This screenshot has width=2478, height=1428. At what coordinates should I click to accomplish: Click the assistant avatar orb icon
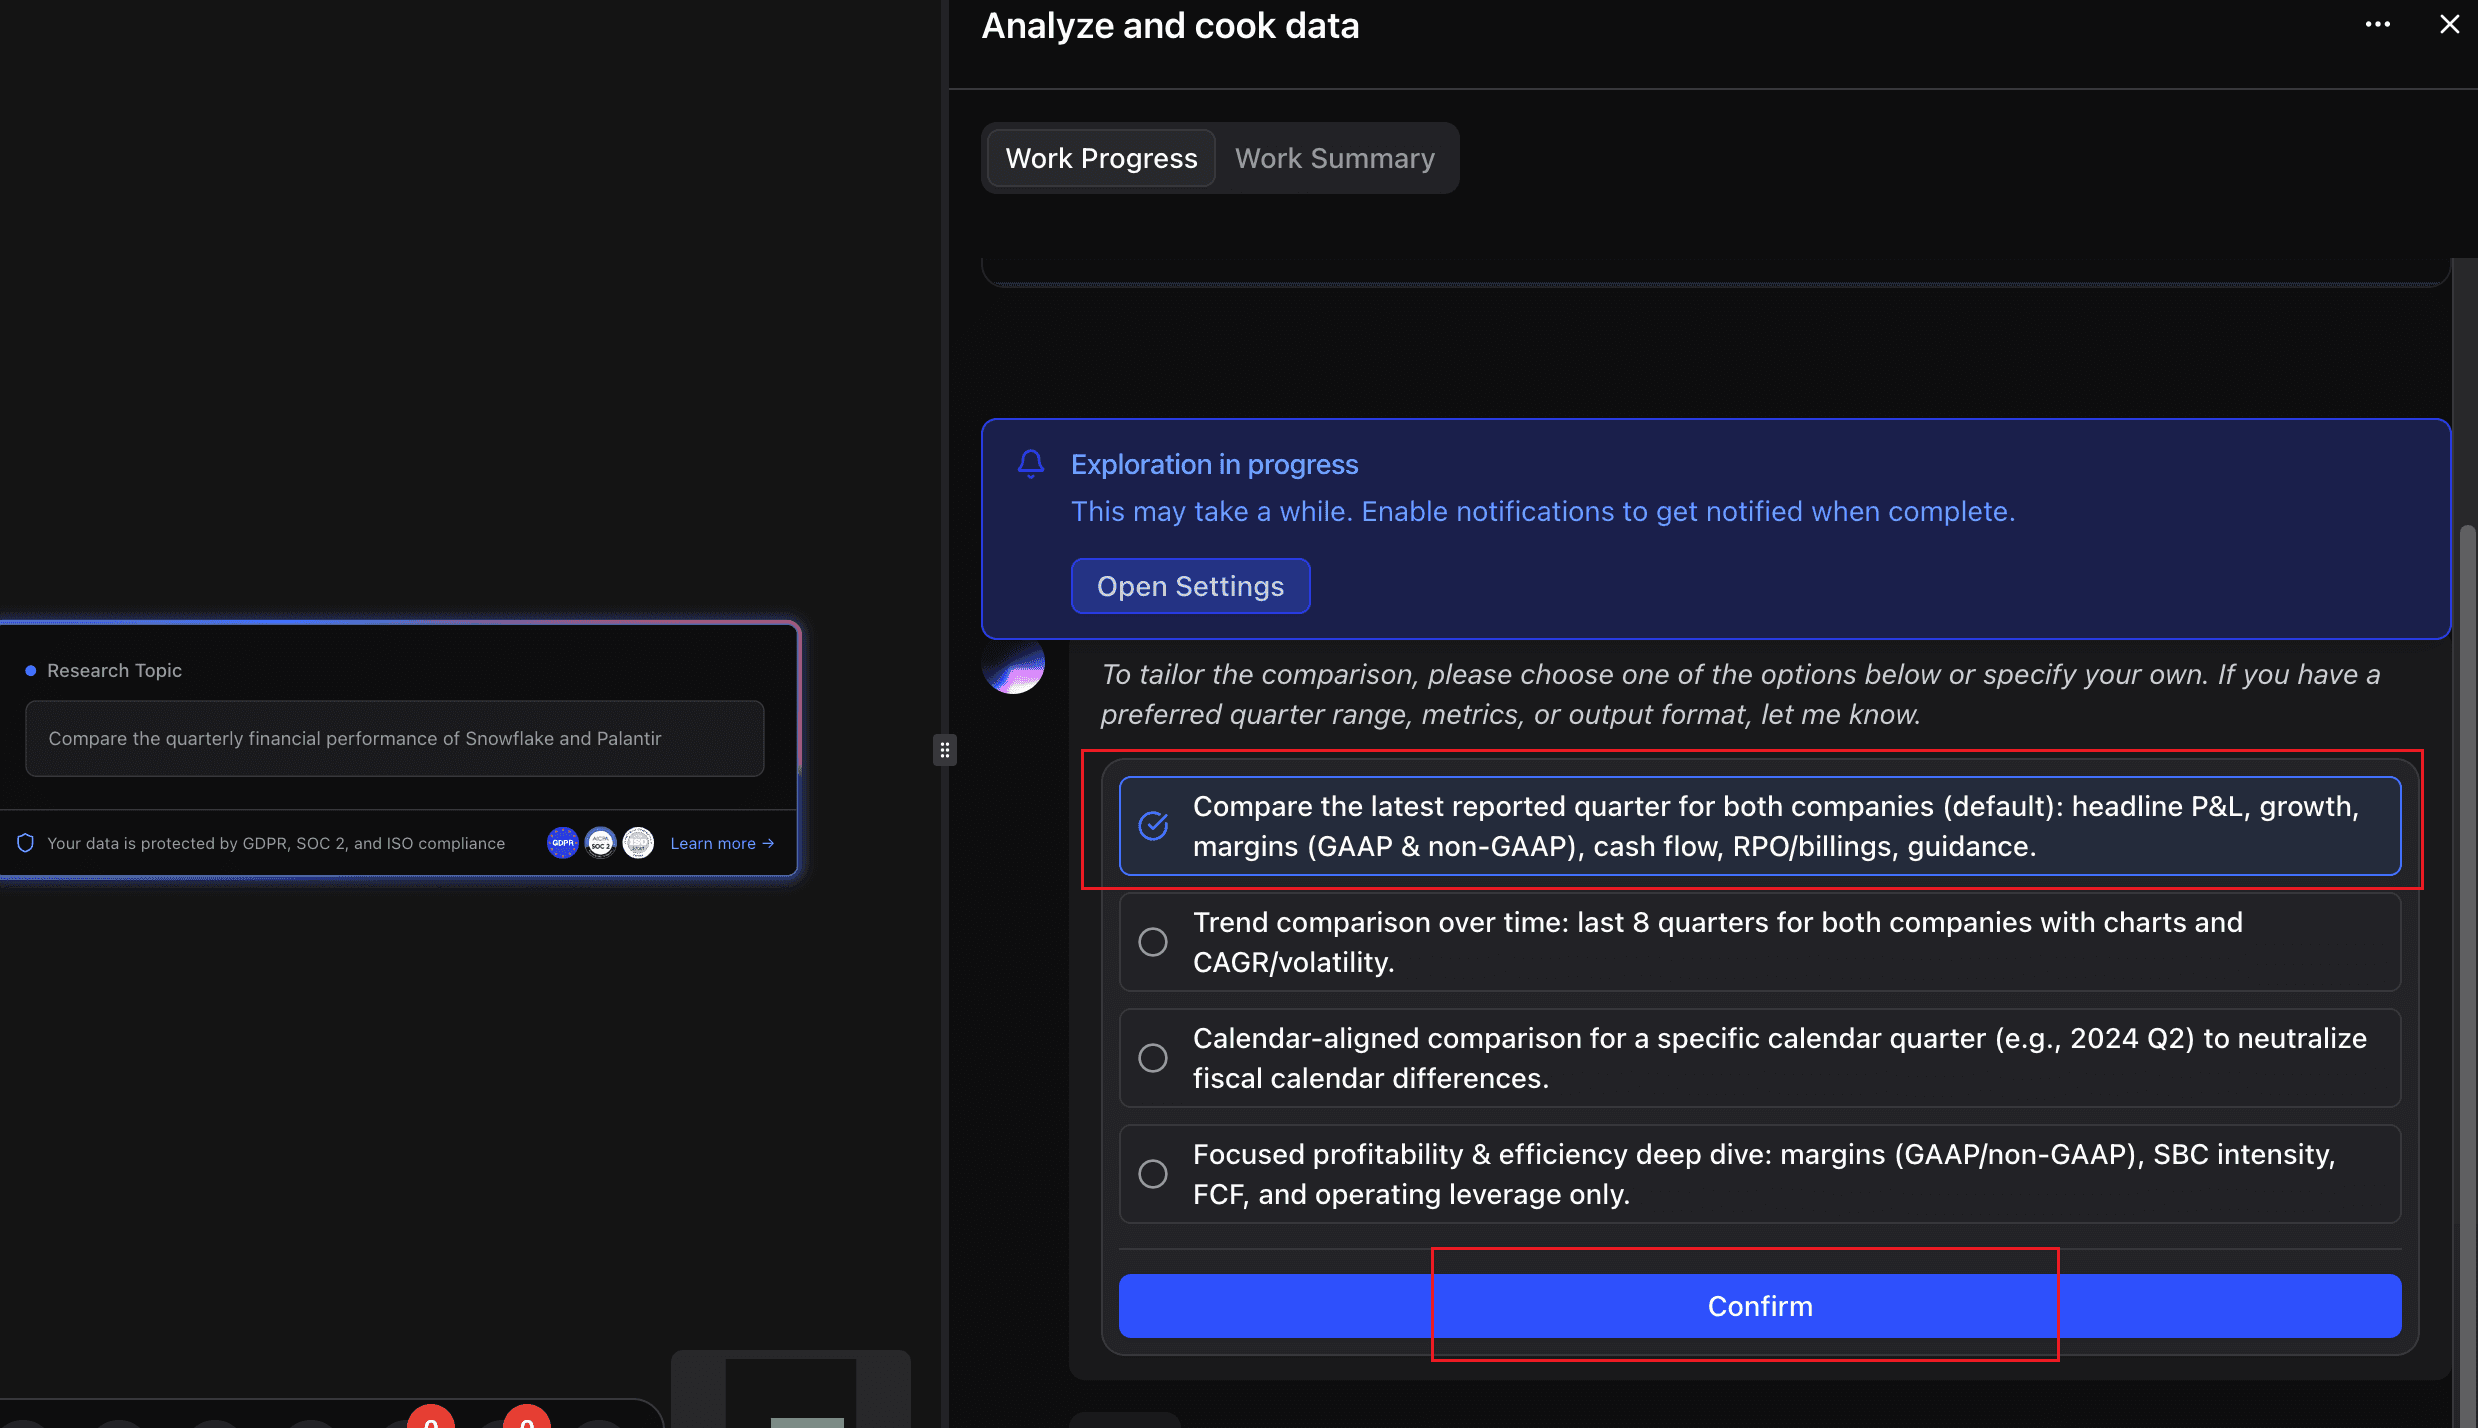click(1013, 666)
